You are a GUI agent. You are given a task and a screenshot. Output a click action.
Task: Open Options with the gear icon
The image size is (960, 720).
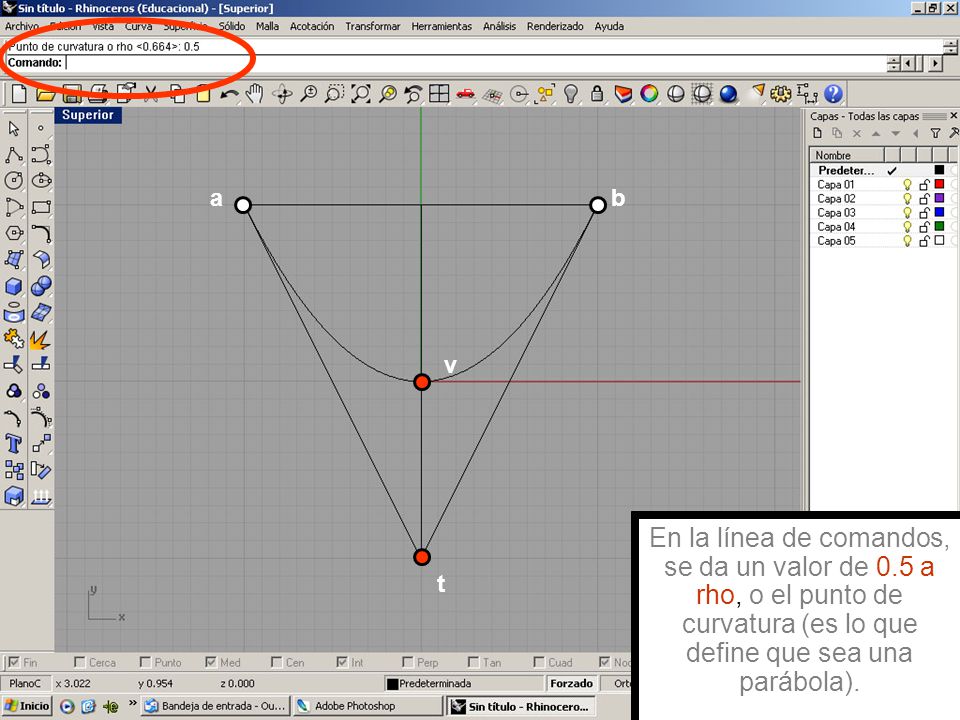(x=780, y=94)
